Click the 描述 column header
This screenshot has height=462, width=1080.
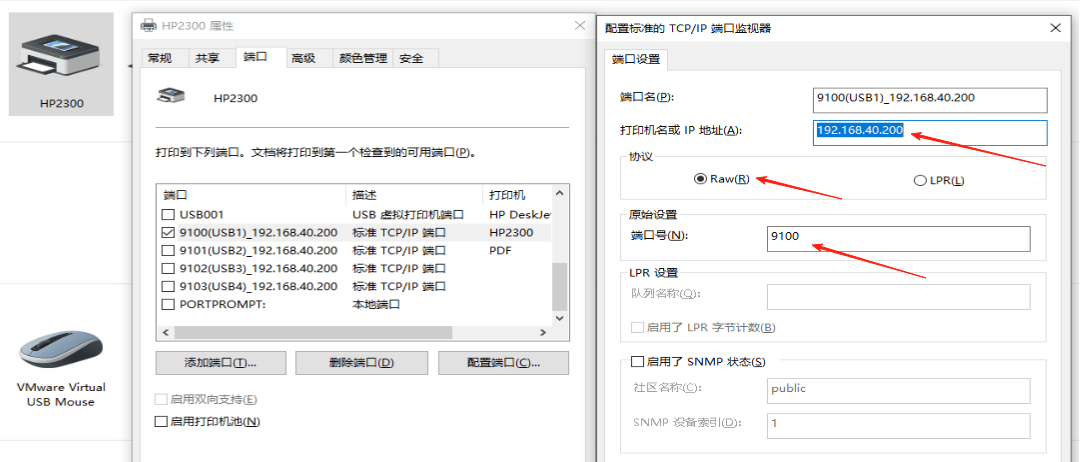click(415, 195)
